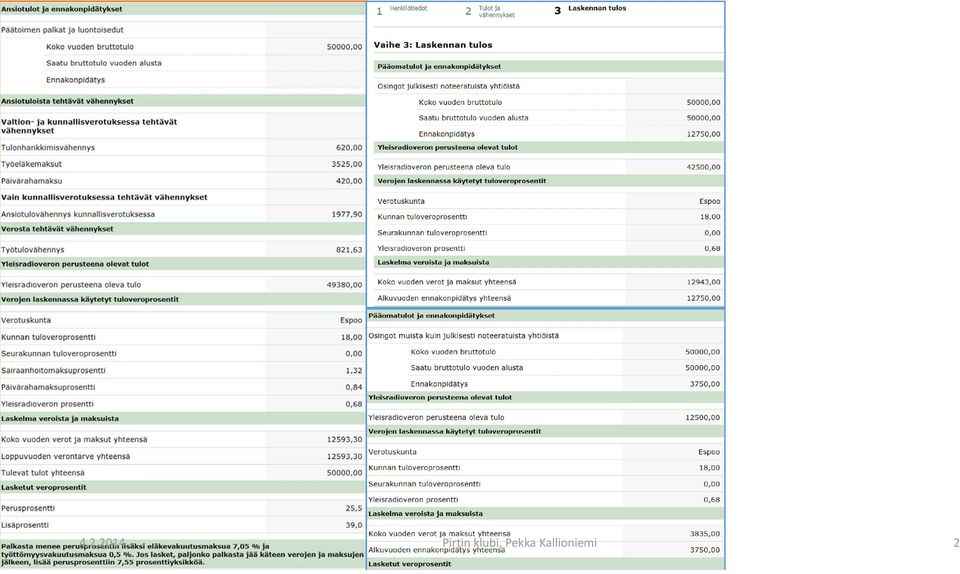Click the 'Verosta tehtävät vähennykset' header
The image size is (960, 574).
(182, 229)
